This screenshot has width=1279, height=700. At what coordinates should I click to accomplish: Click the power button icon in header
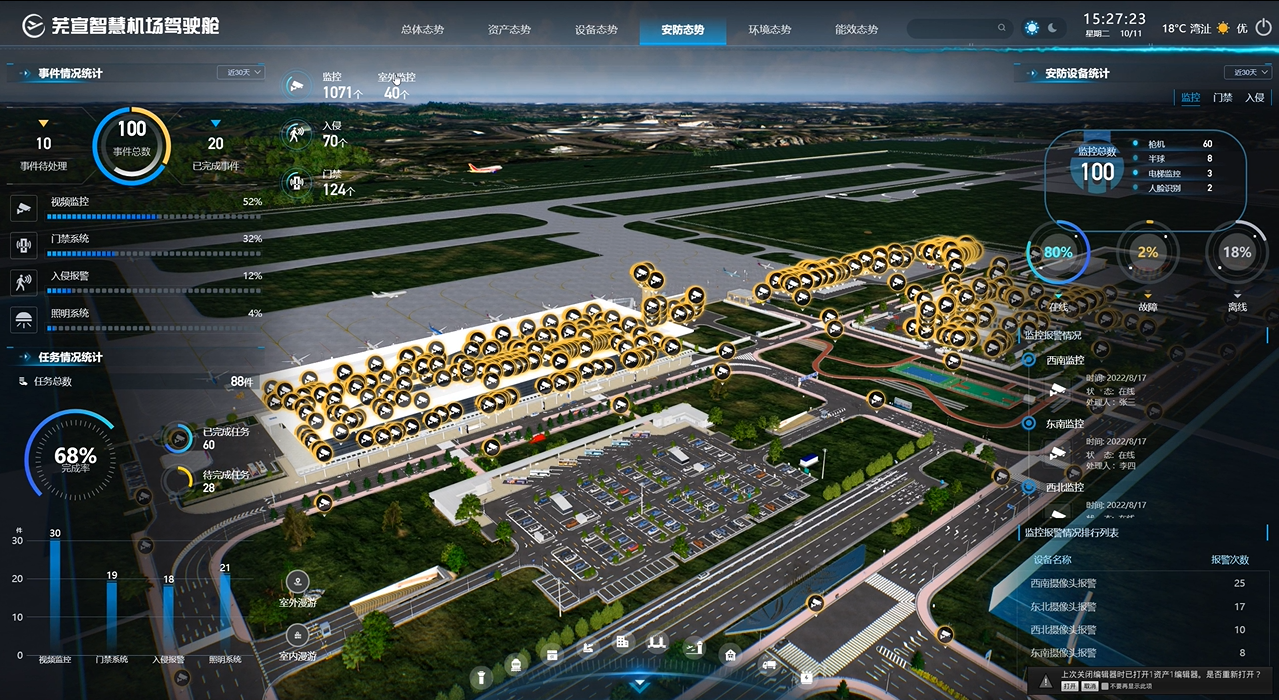(x=1264, y=28)
